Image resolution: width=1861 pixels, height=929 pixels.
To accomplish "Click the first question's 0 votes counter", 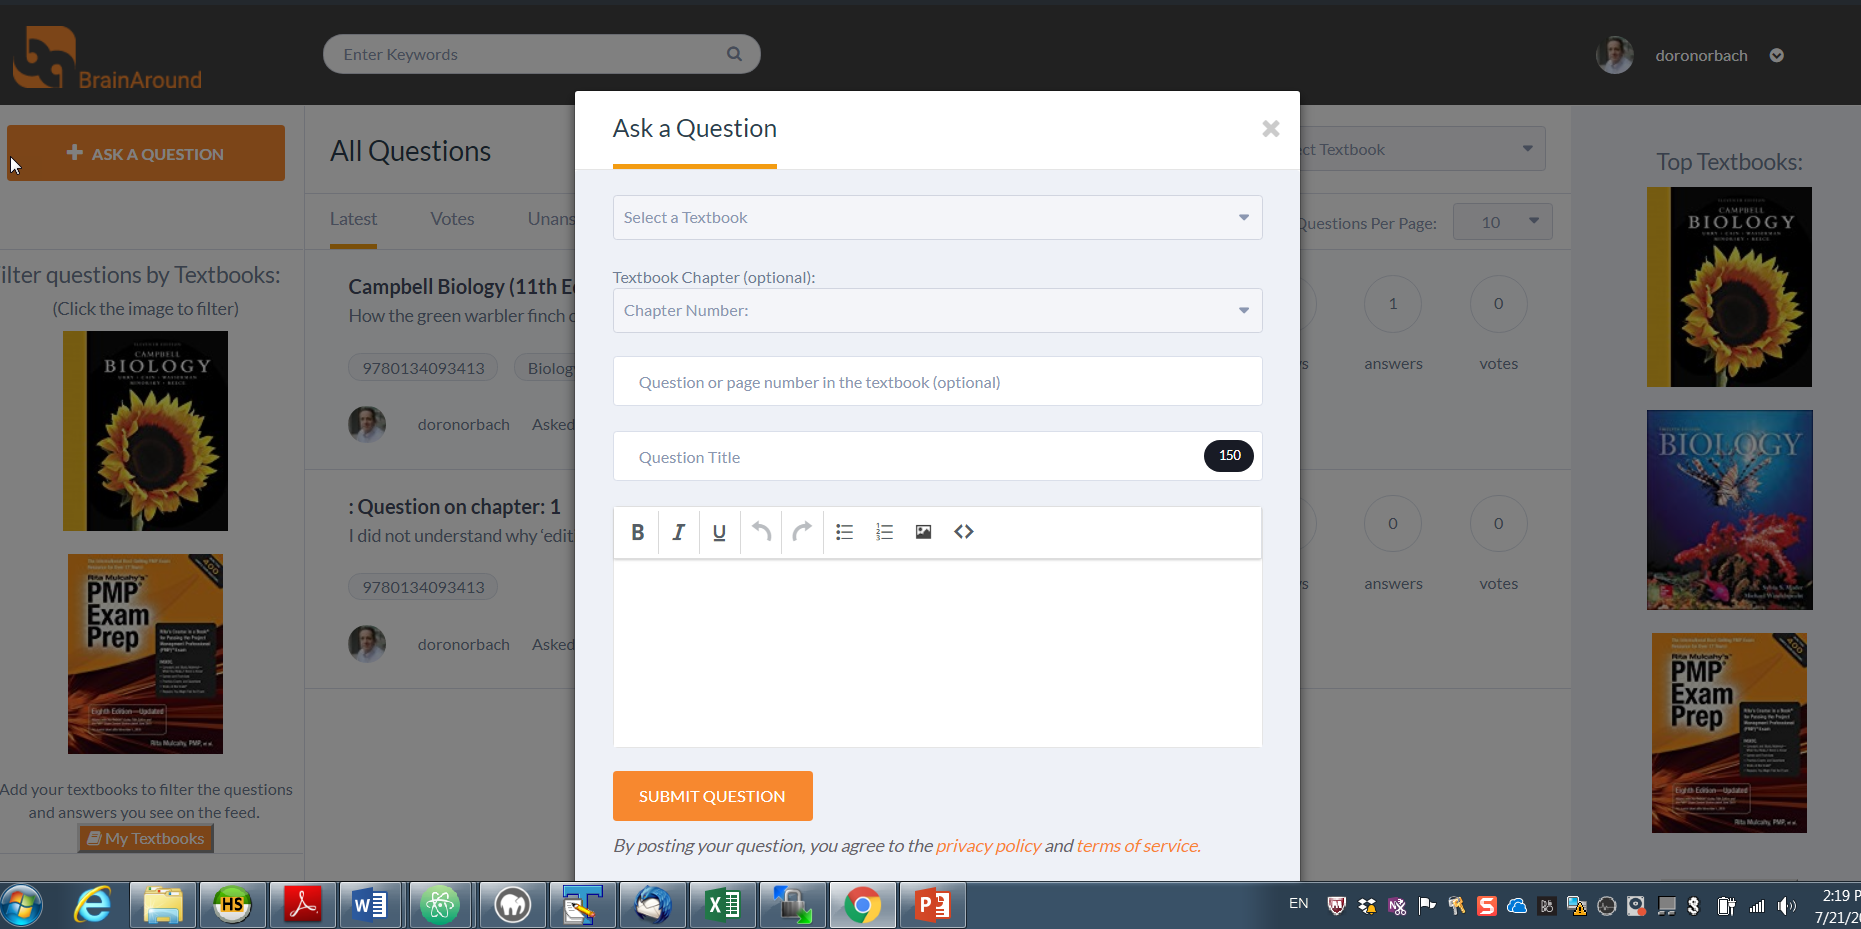I will pyautogui.click(x=1498, y=304).
